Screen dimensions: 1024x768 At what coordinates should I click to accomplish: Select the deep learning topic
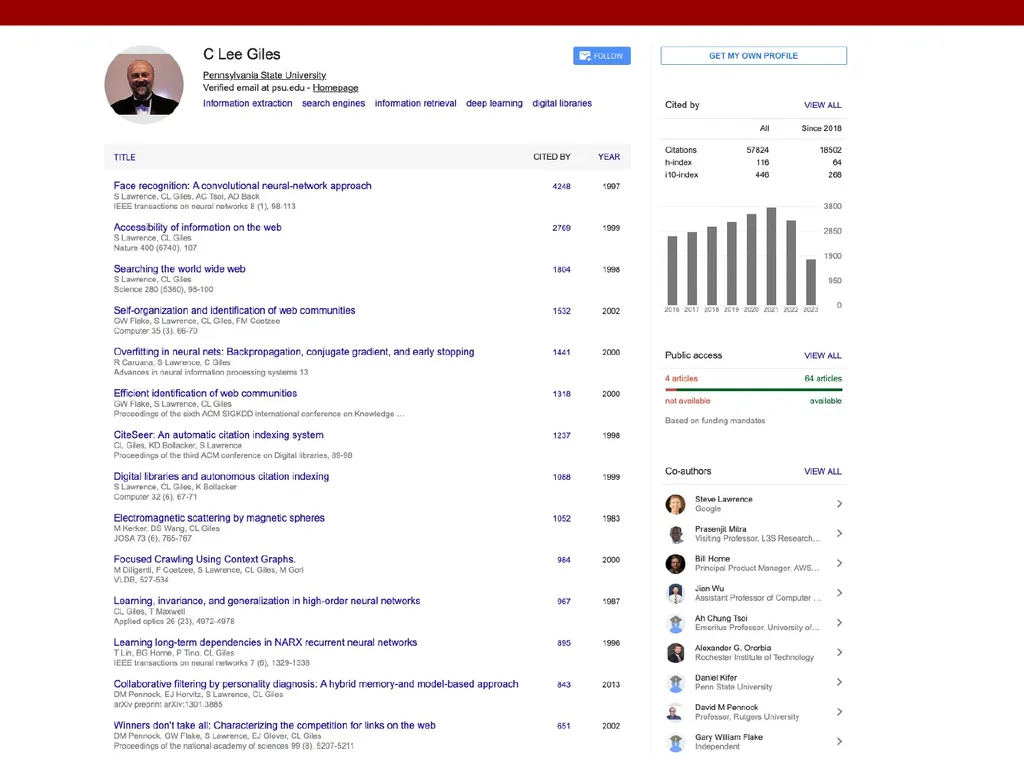pos(494,103)
